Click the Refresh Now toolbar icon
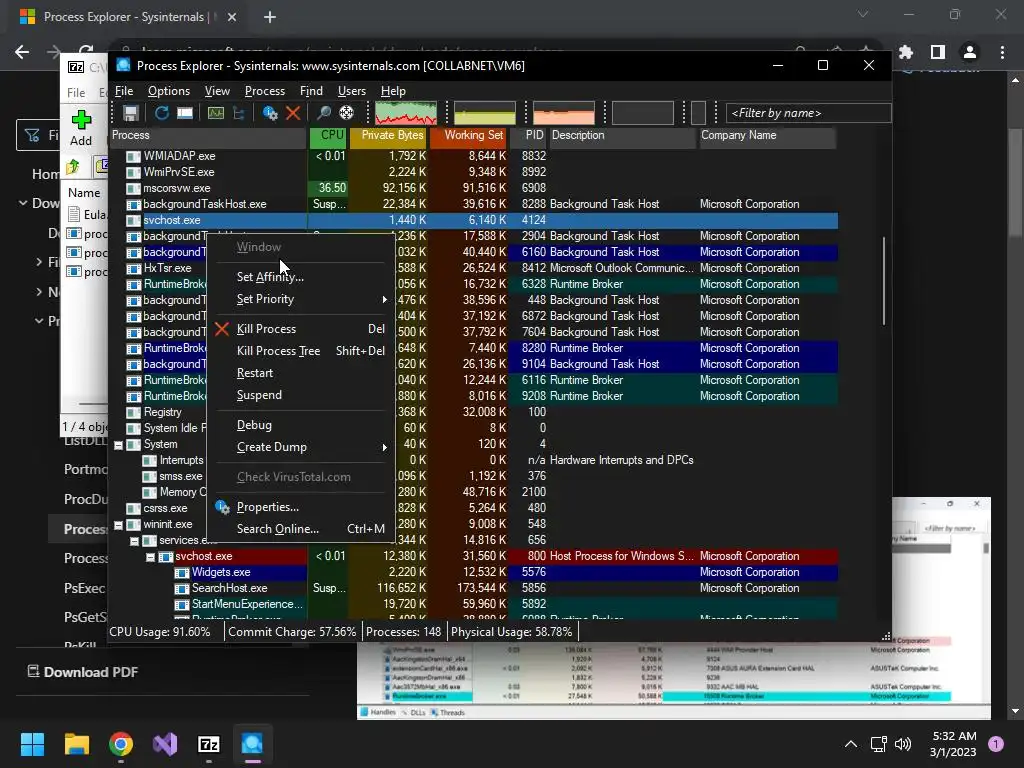Viewport: 1024px width, 768px height. click(161, 113)
